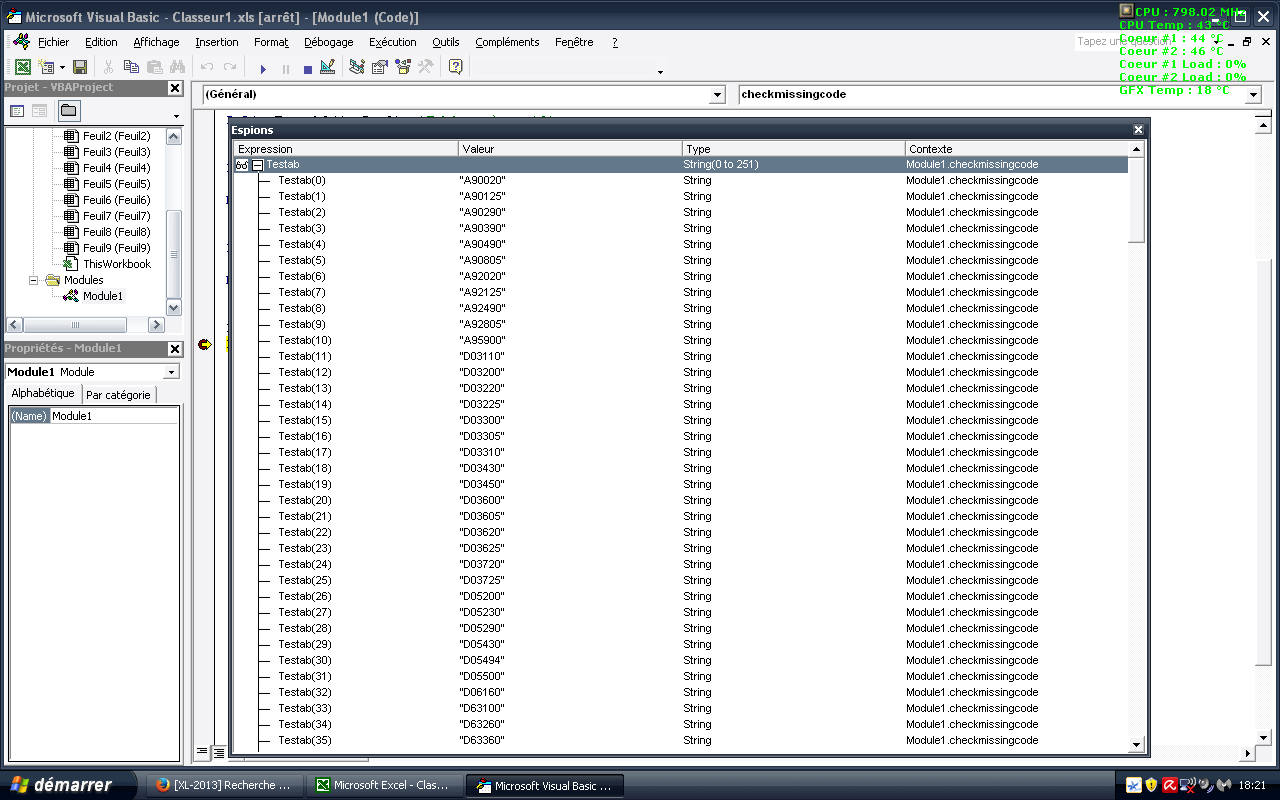Select Module1 in project tree
This screenshot has width=1280, height=800.
[103, 296]
